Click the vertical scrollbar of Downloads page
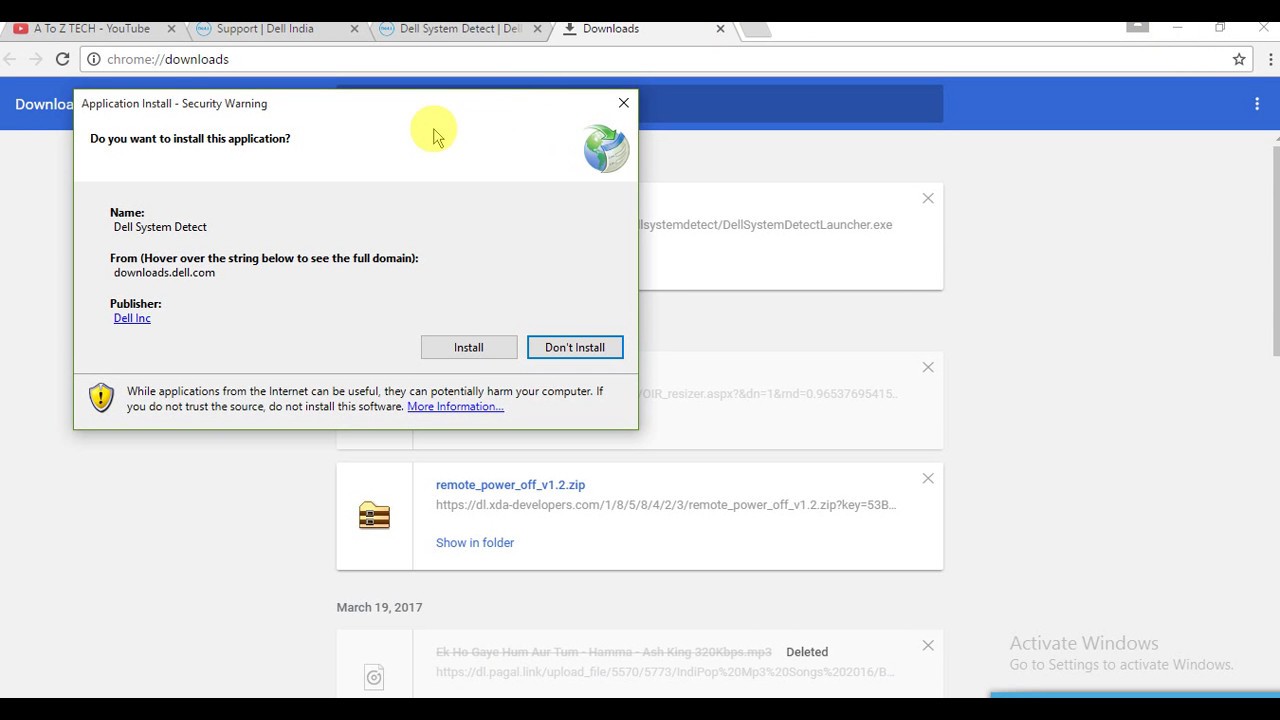The height and width of the screenshot is (720, 1280). 1275,250
